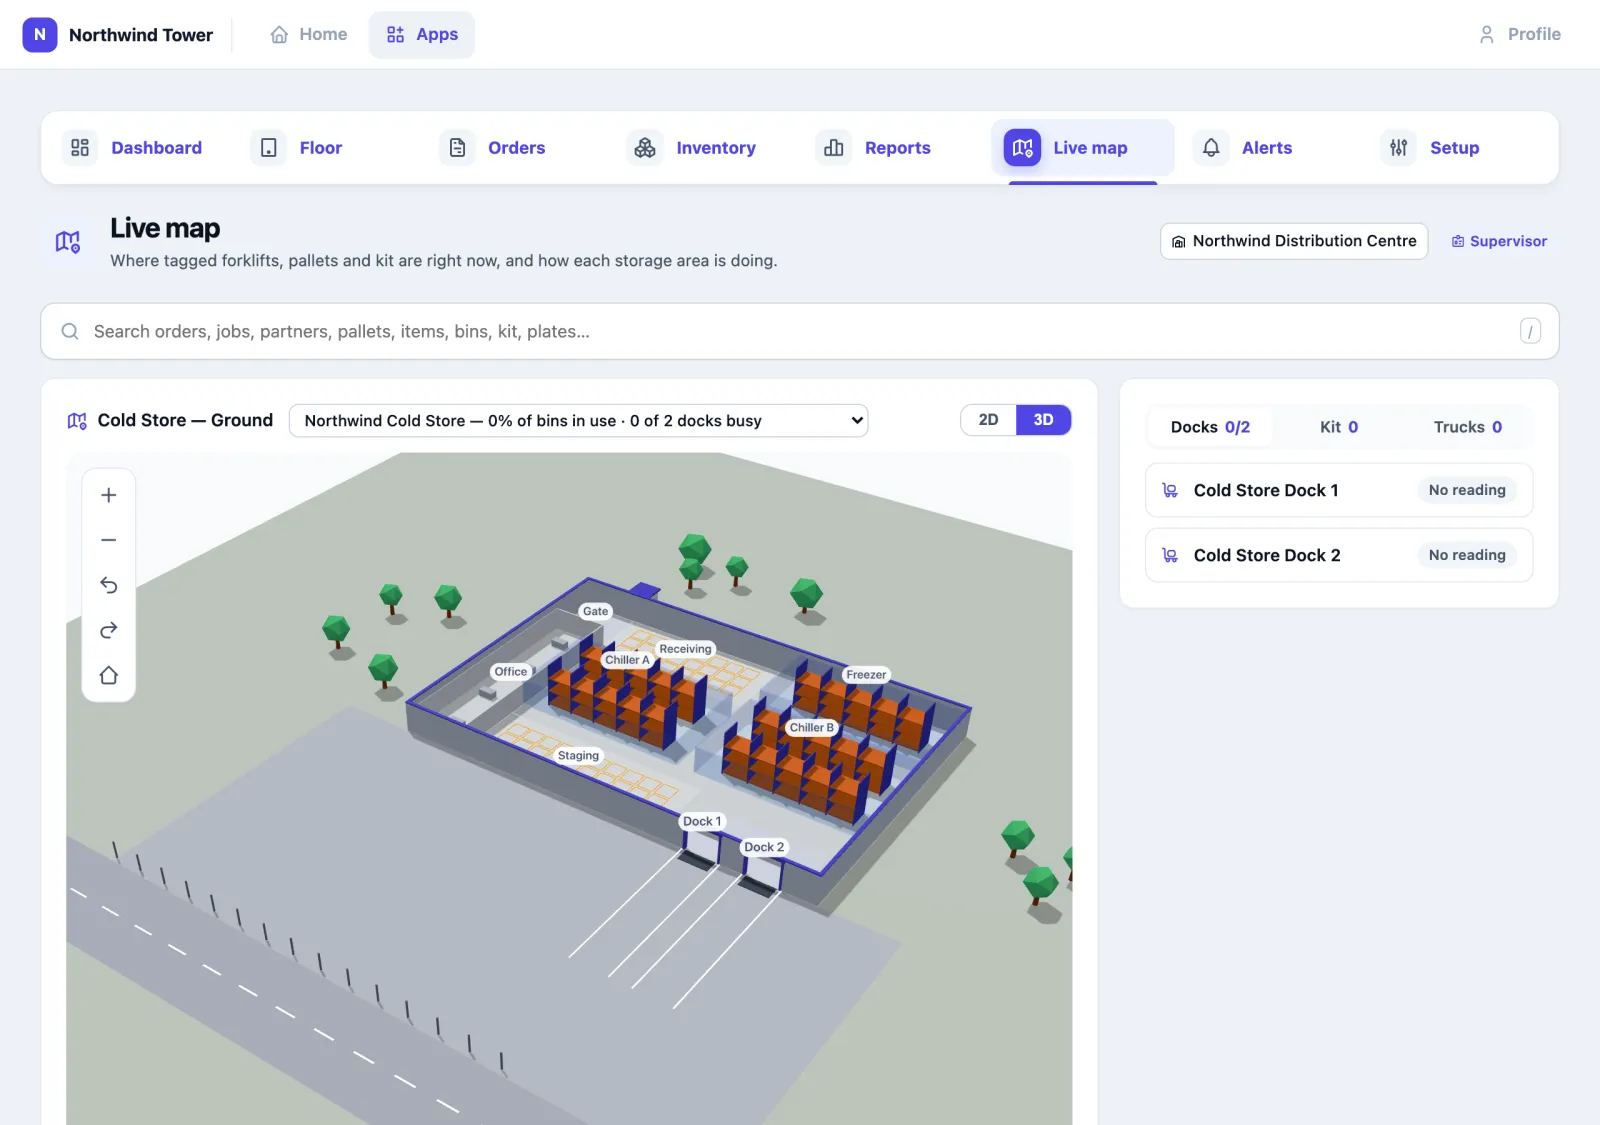Open the Northwind Cold Store area dropdown
This screenshot has width=1600, height=1125.
578,421
